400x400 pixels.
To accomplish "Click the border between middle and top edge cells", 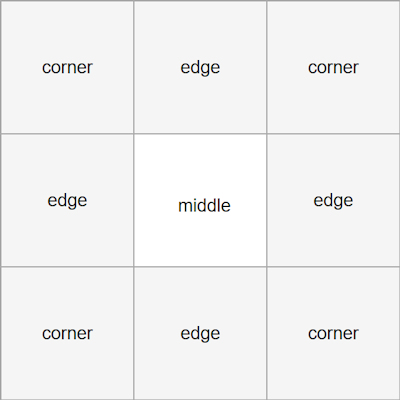I will pos(200,134).
